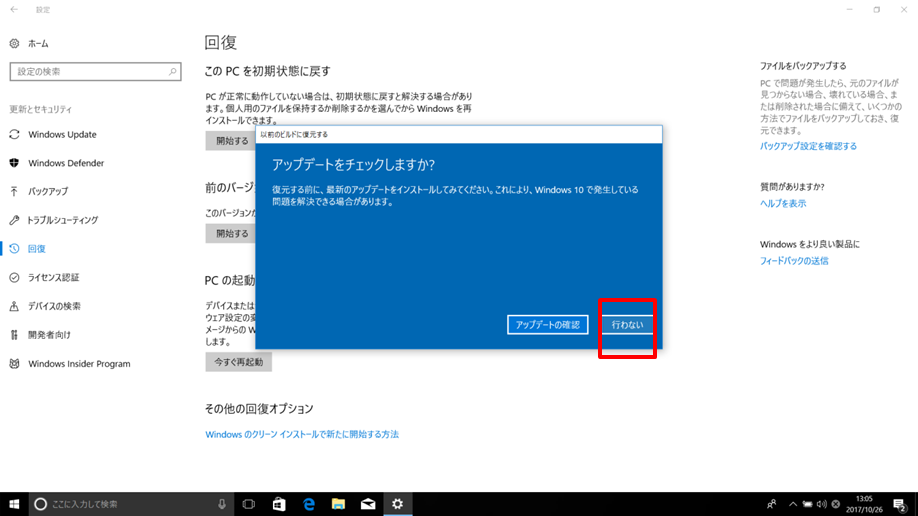
Task: Go to ホーム in settings
Action: pos(38,43)
